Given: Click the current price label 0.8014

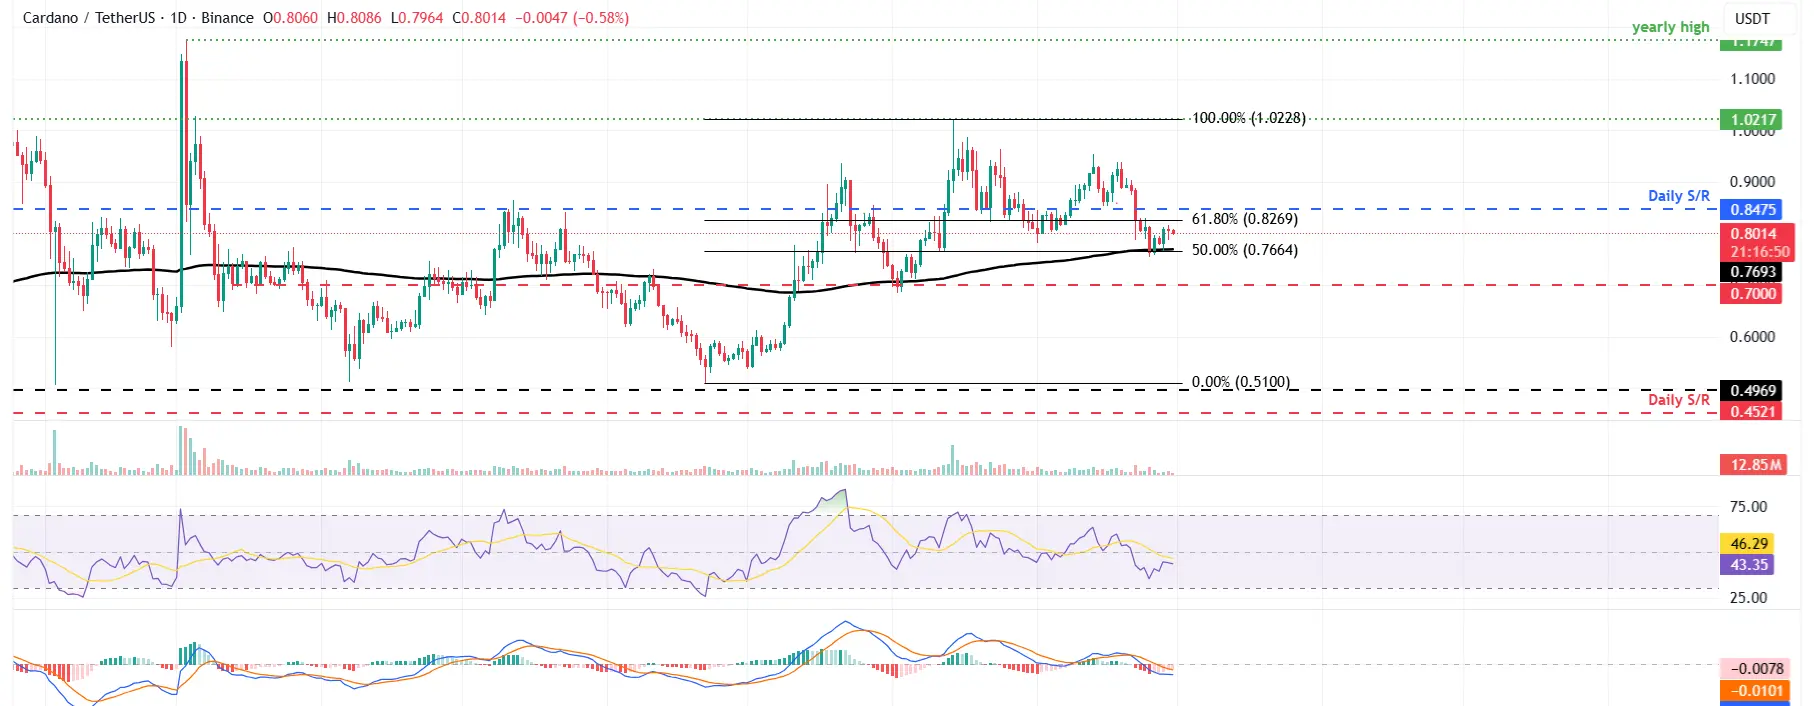Looking at the screenshot, I should coord(1753,234).
